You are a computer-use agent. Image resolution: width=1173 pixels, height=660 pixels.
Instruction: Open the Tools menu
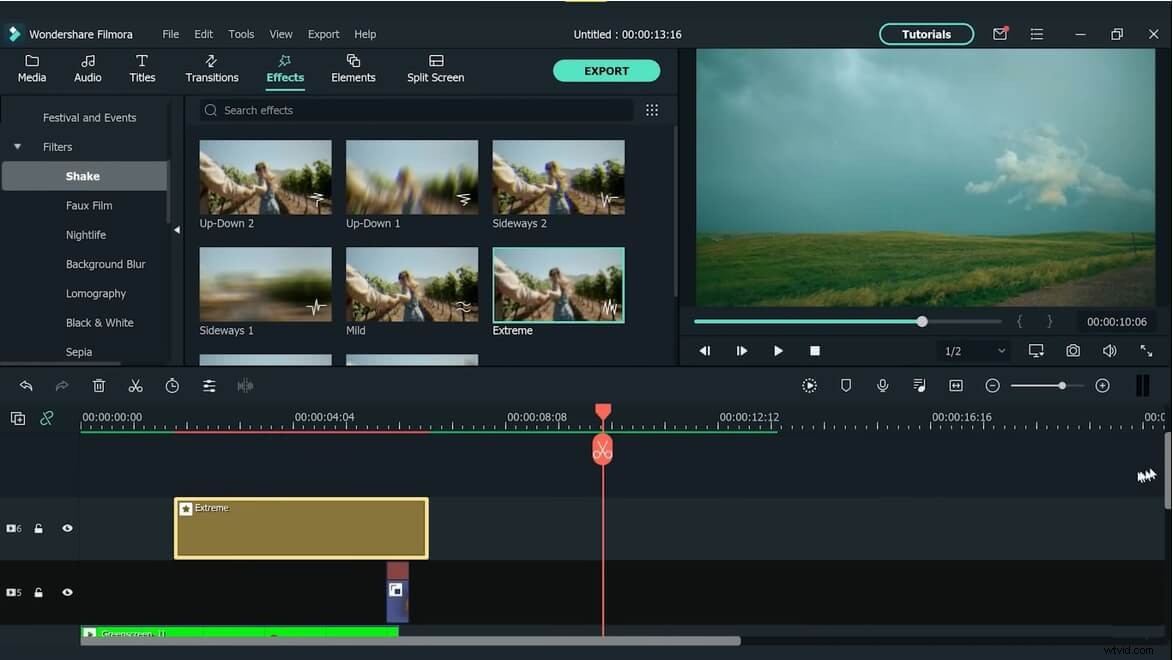click(x=241, y=34)
